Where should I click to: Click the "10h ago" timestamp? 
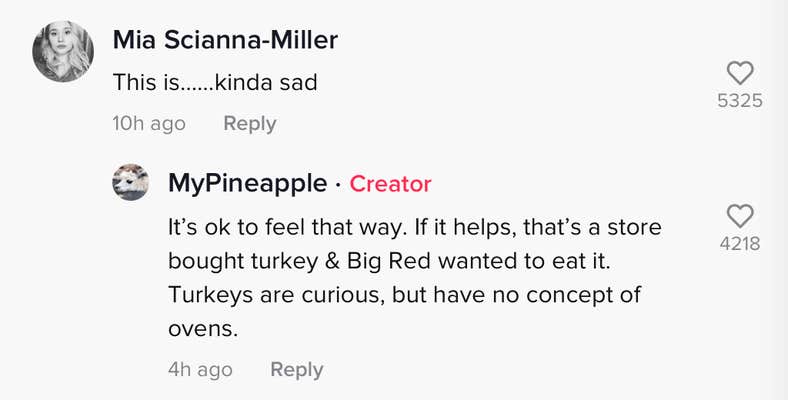[x=149, y=124]
